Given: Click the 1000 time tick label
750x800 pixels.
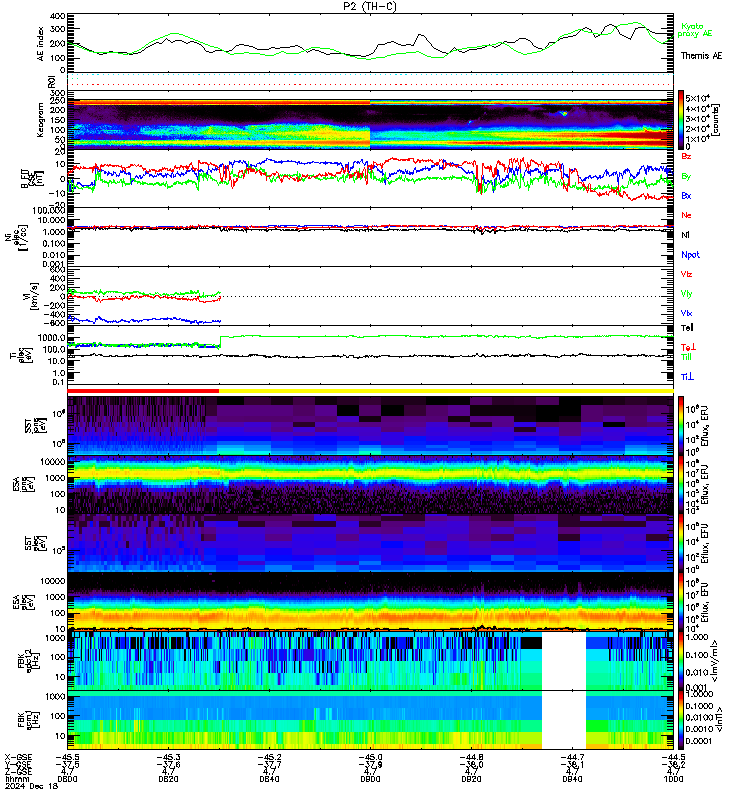Looking at the screenshot, I should 673,779.
